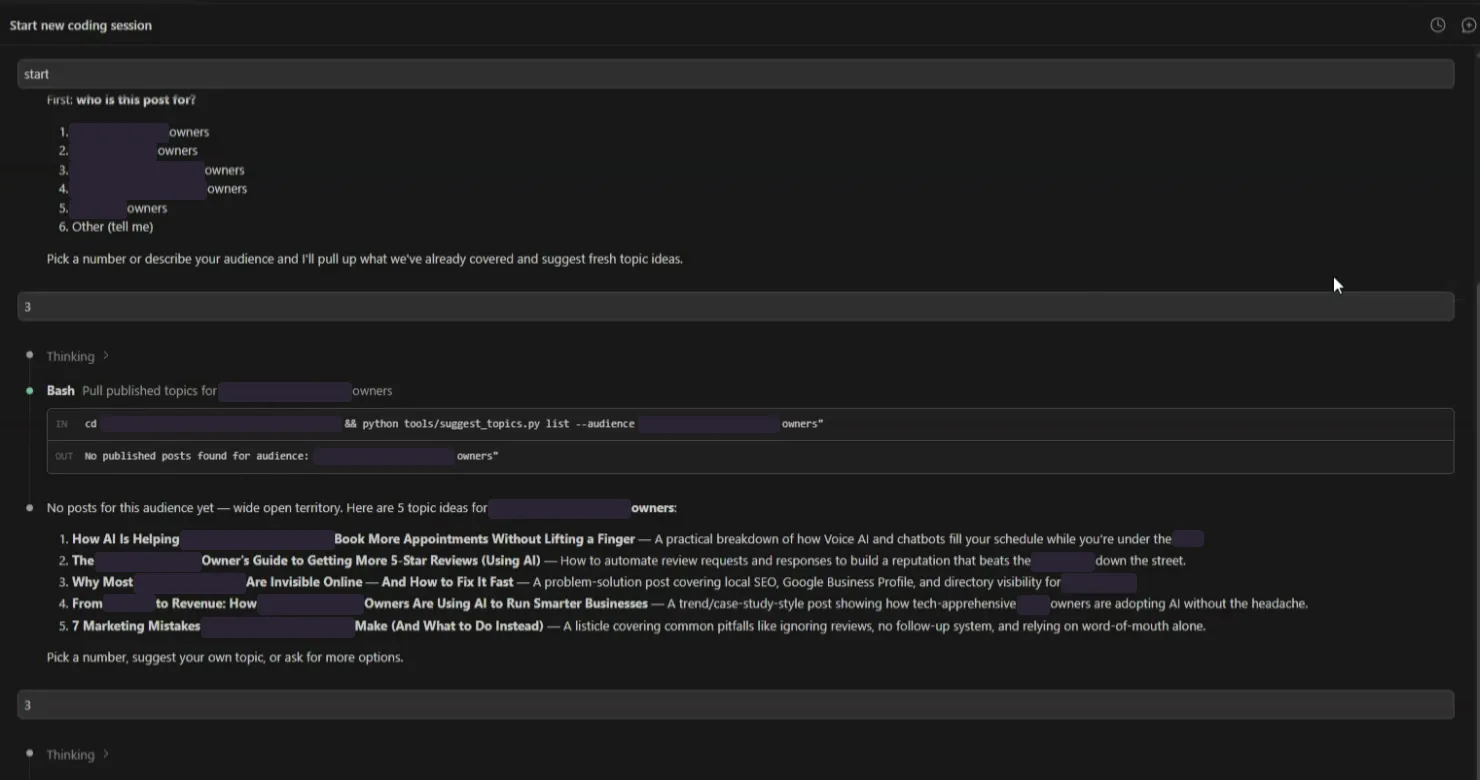Start a new chat with plus bubble icon

point(1469,25)
